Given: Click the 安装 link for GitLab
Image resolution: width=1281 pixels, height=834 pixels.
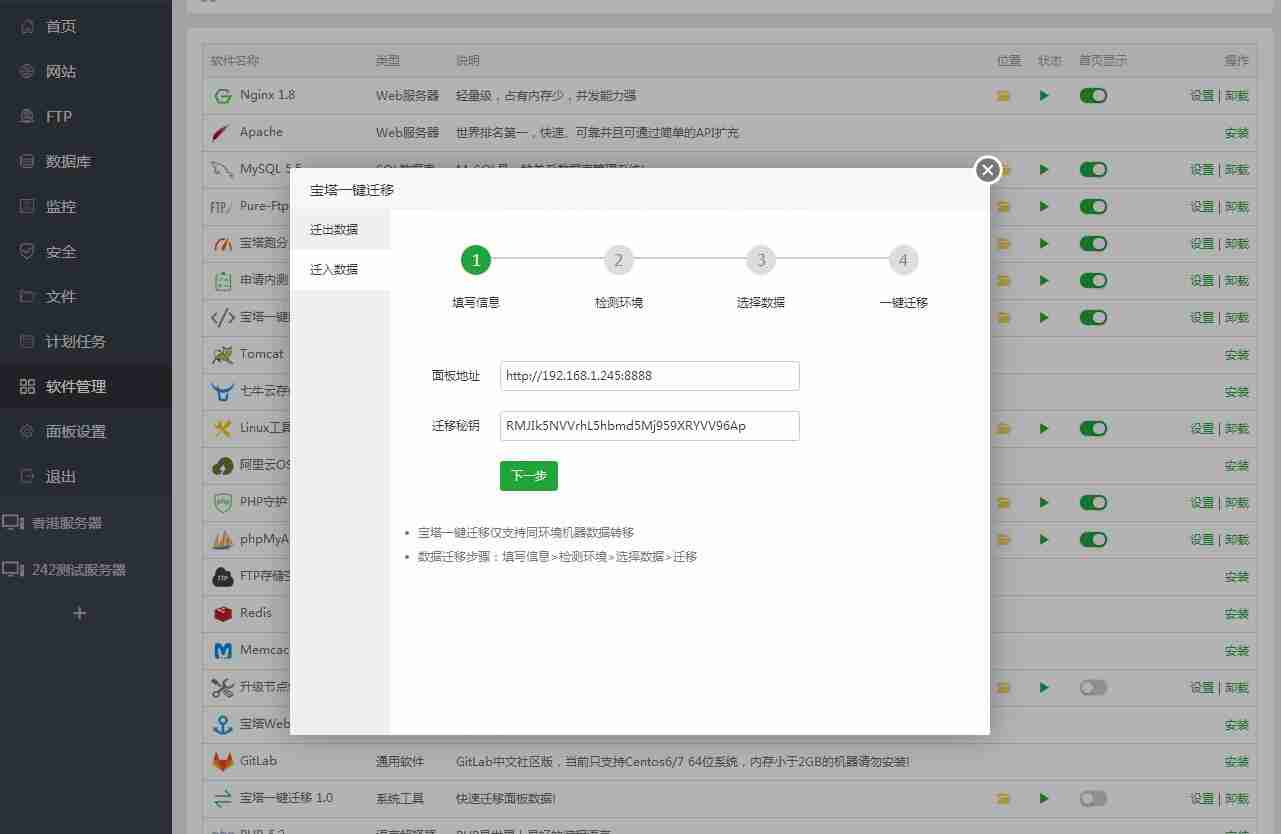Looking at the screenshot, I should pos(1236,761).
